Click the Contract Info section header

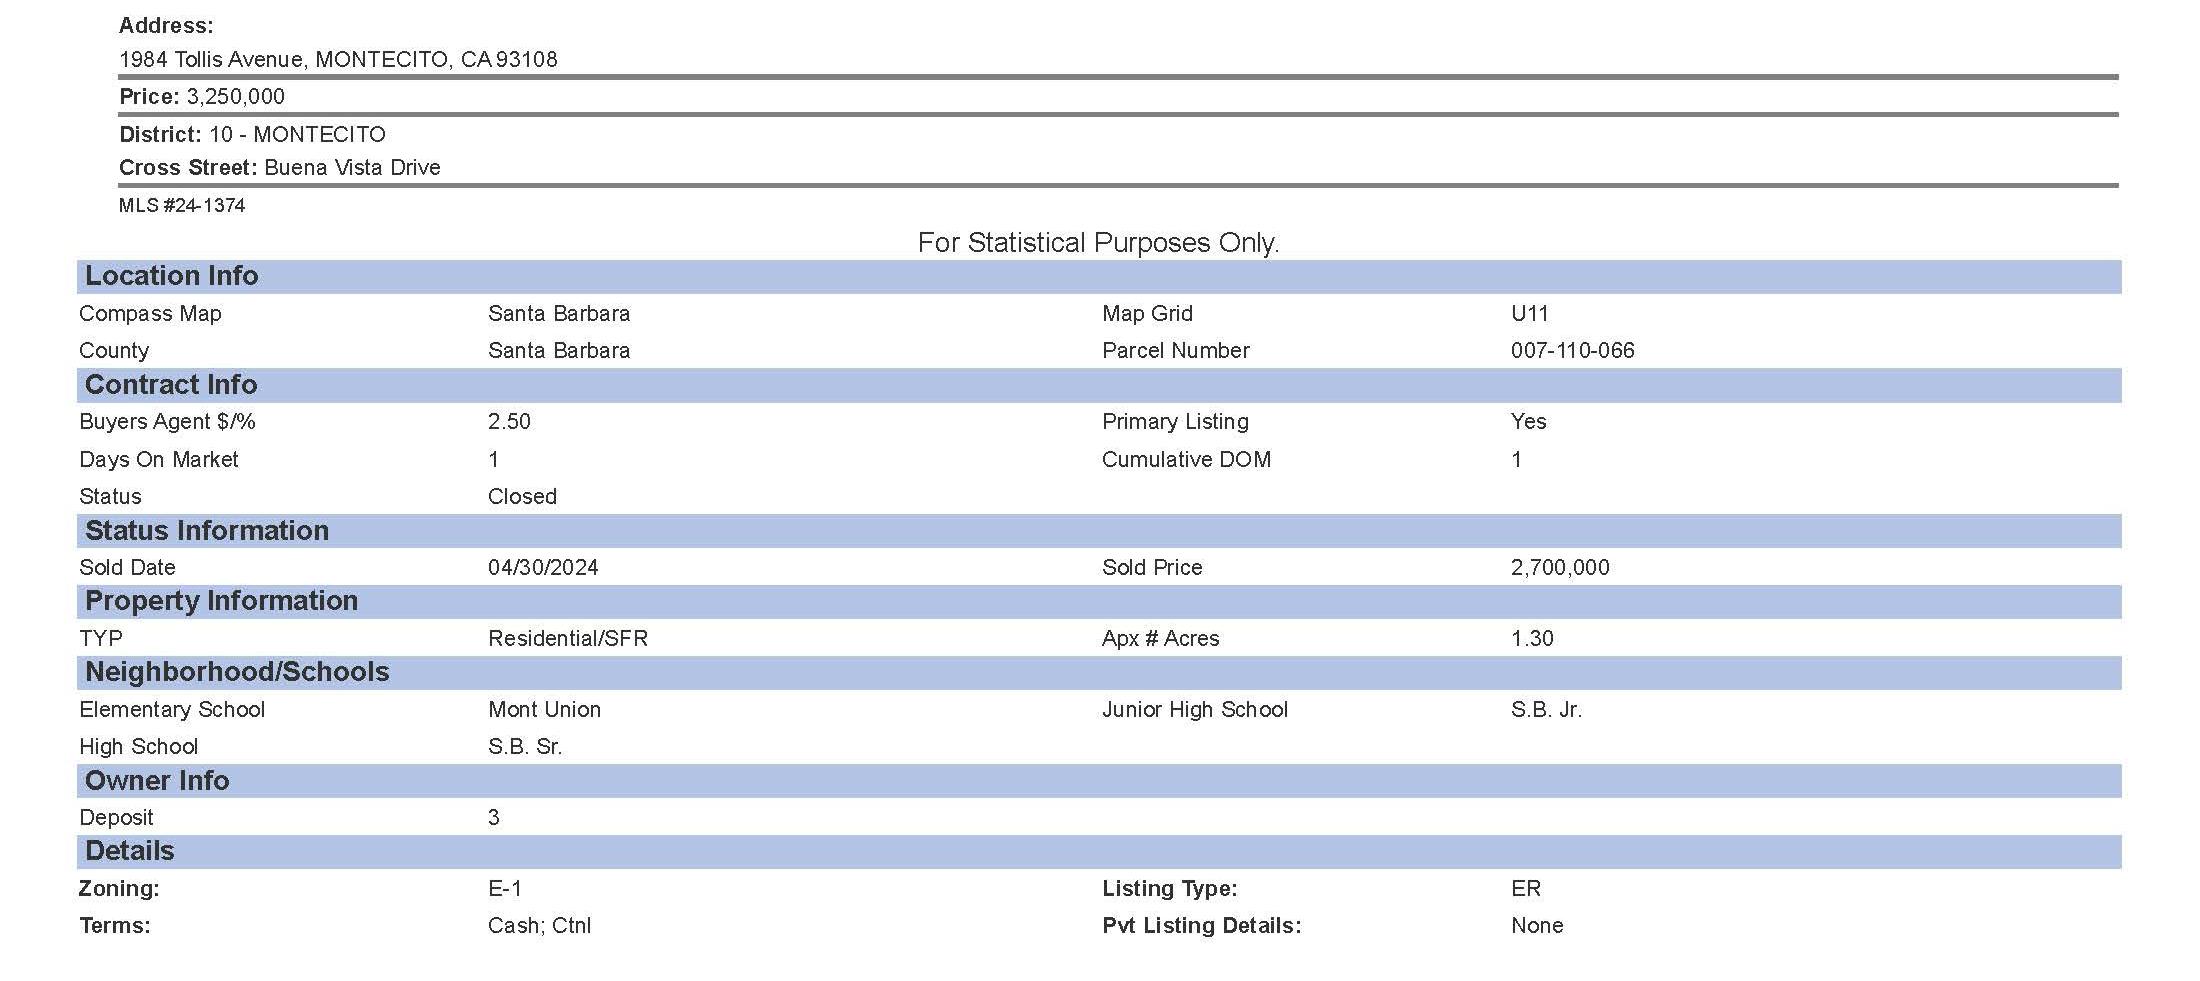(x=171, y=385)
